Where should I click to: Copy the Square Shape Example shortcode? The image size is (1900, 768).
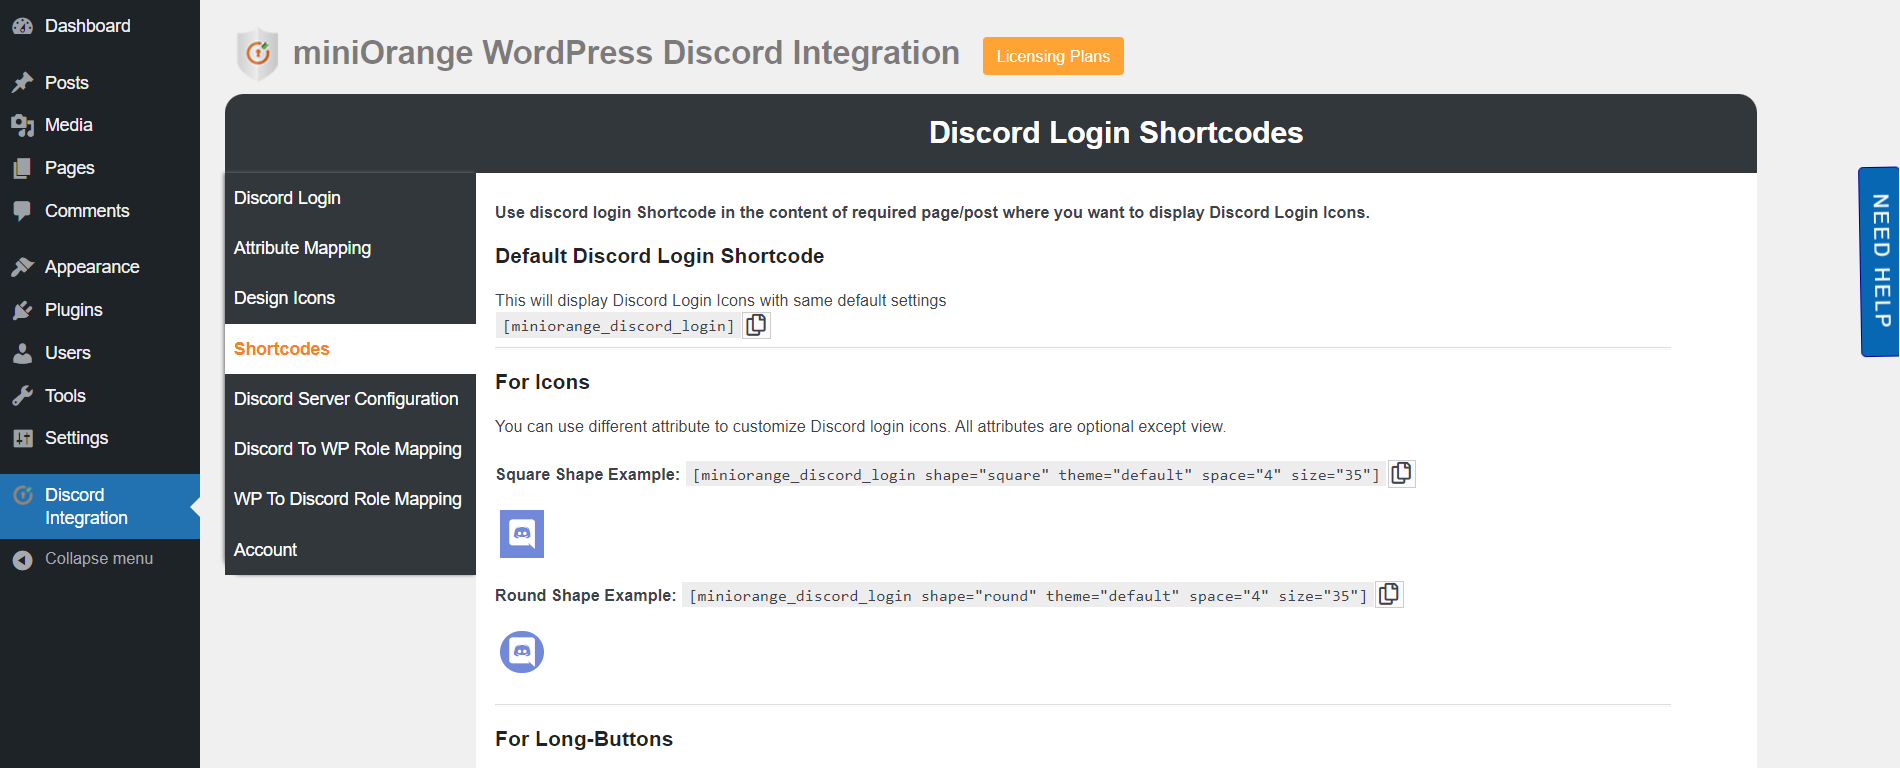pyautogui.click(x=1402, y=473)
